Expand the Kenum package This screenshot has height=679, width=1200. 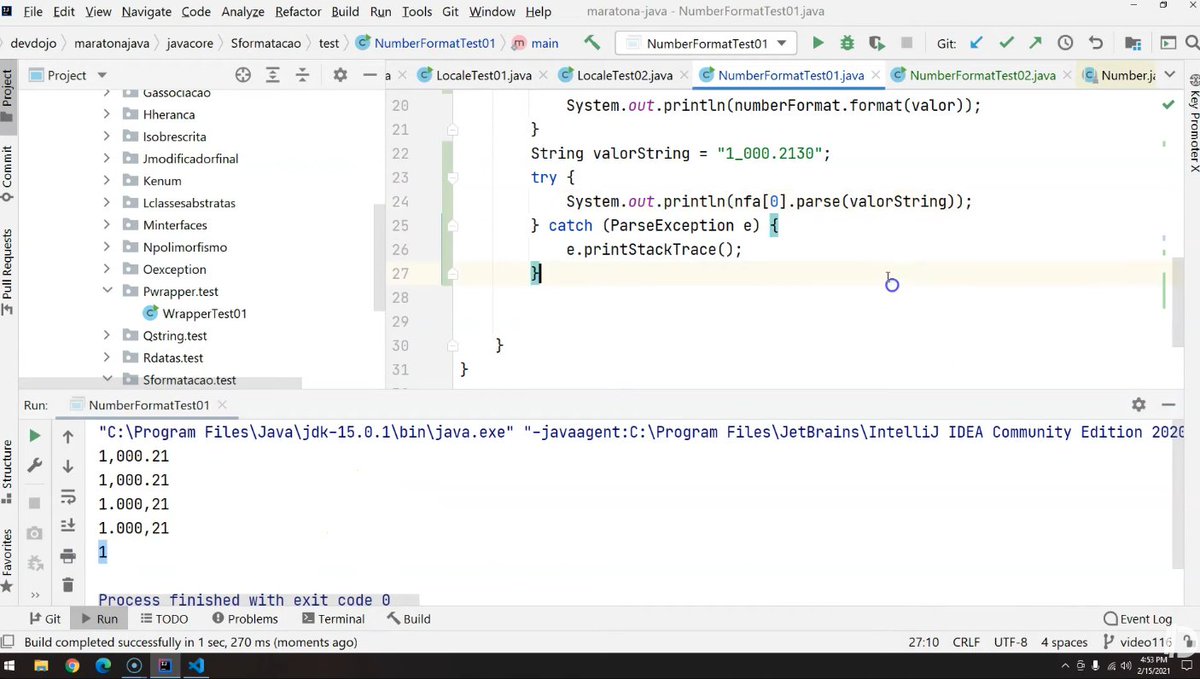tap(106, 180)
